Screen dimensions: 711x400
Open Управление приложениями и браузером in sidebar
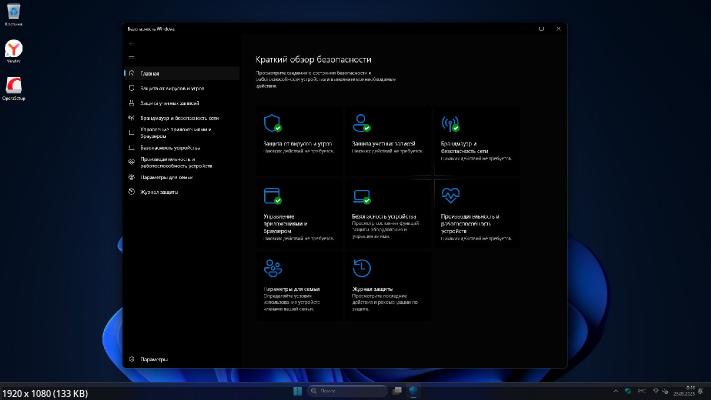(182, 132)
